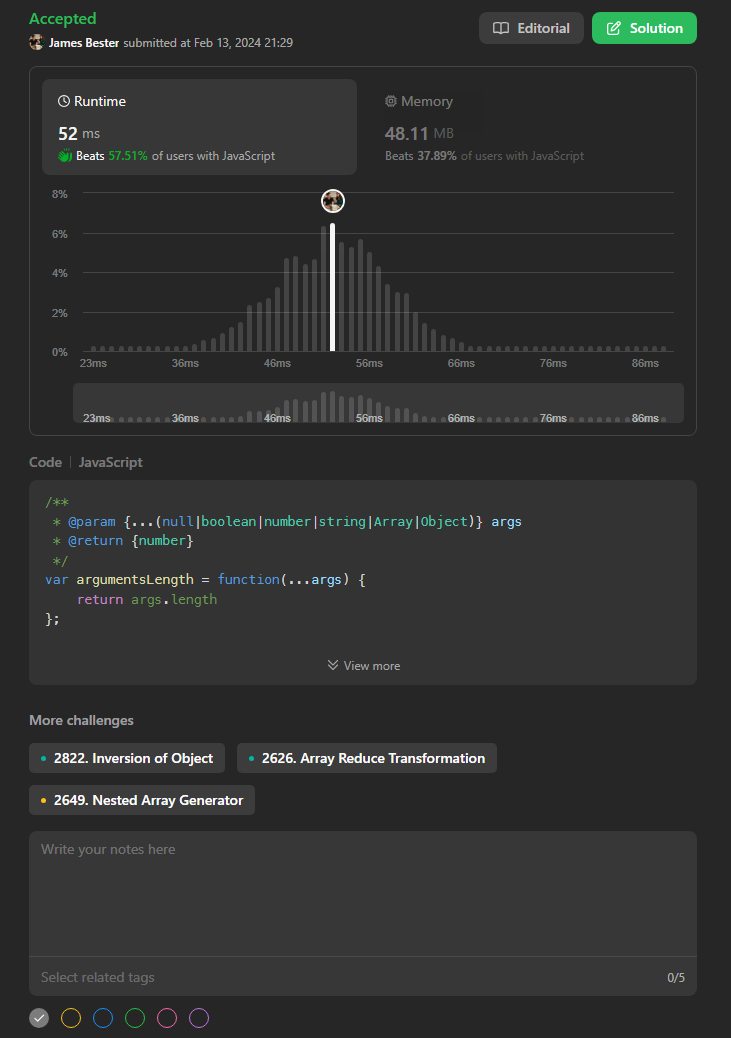Toggle the checkmark circle below the notes box

tap(38, 1018)
